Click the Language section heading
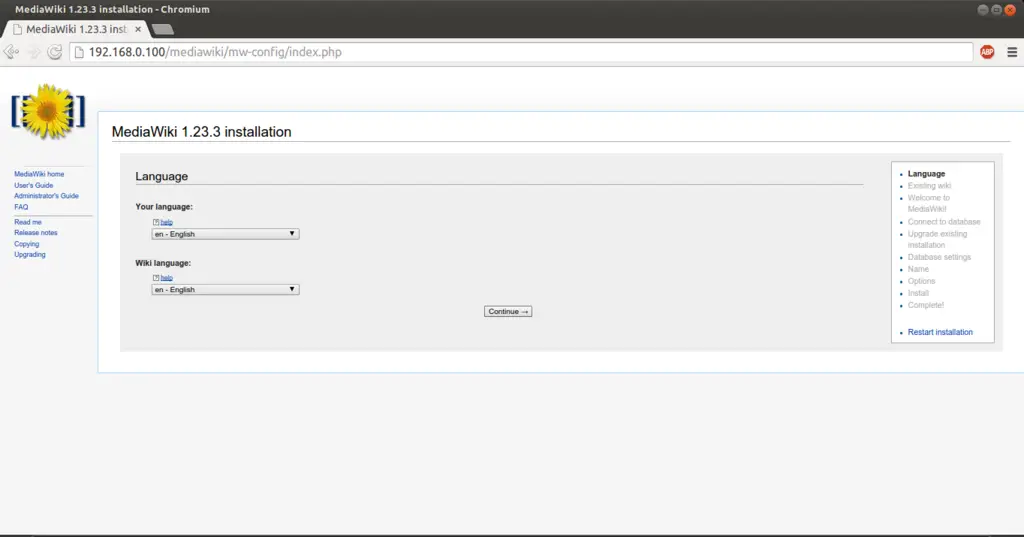 pos(161,176)
